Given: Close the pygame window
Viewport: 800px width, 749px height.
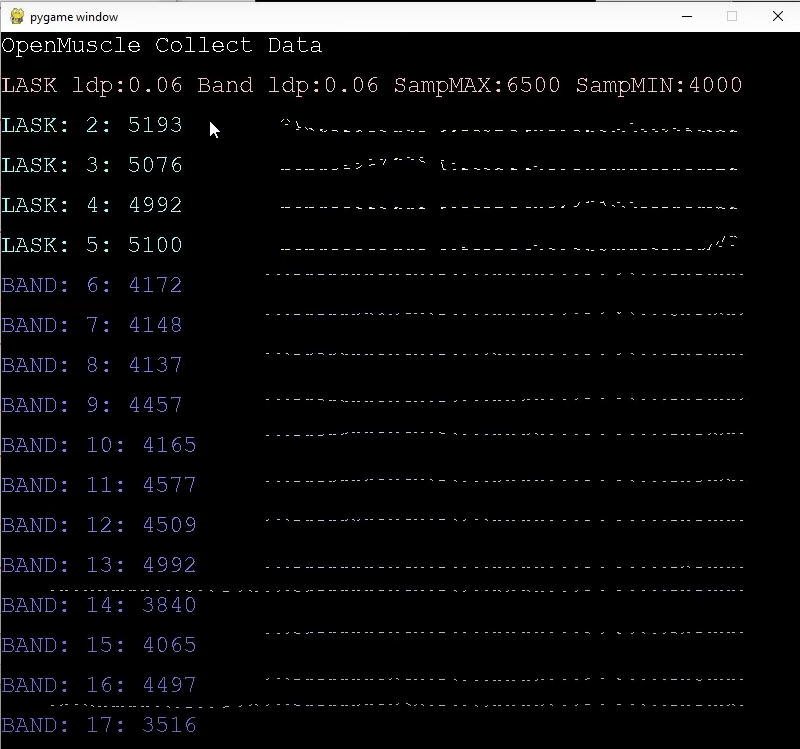Looking at the screenshot, I should click(x=777, y=17).
